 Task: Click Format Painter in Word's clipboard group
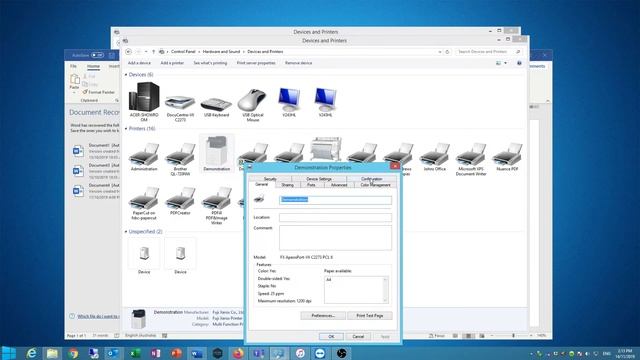99,92
